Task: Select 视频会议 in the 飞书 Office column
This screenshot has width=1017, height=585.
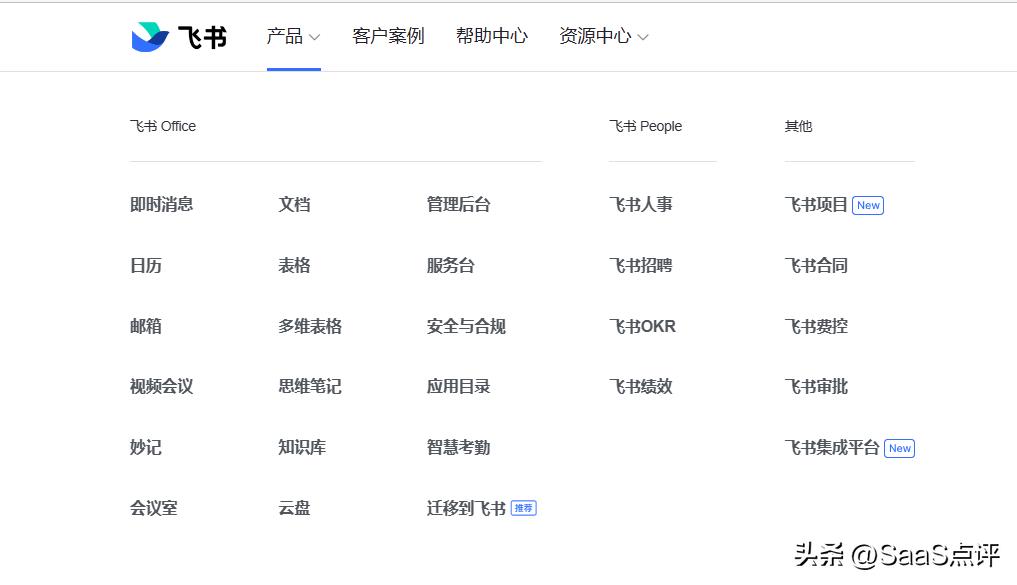Action: click(160, 386)
